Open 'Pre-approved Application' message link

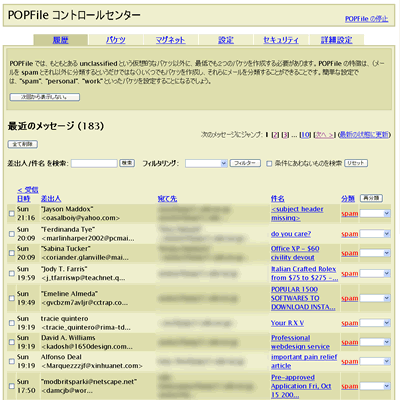coord(301,386)
